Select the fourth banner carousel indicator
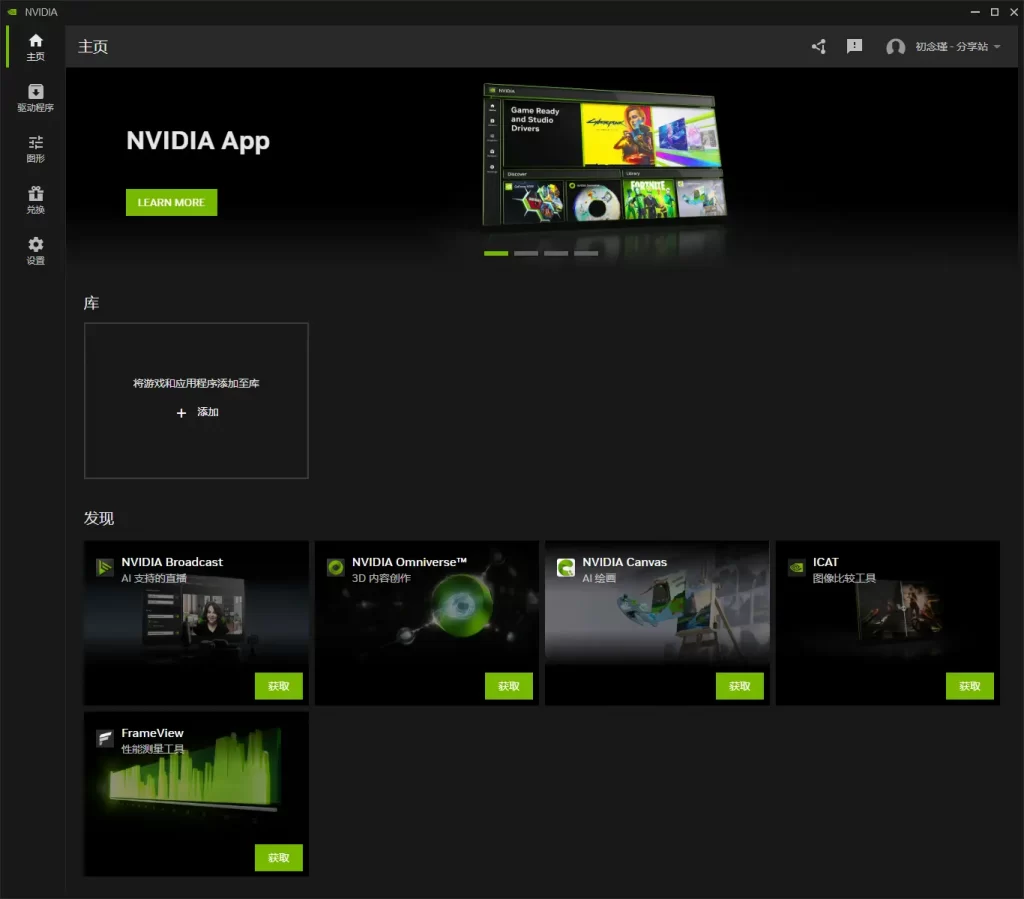 [586, 253]
